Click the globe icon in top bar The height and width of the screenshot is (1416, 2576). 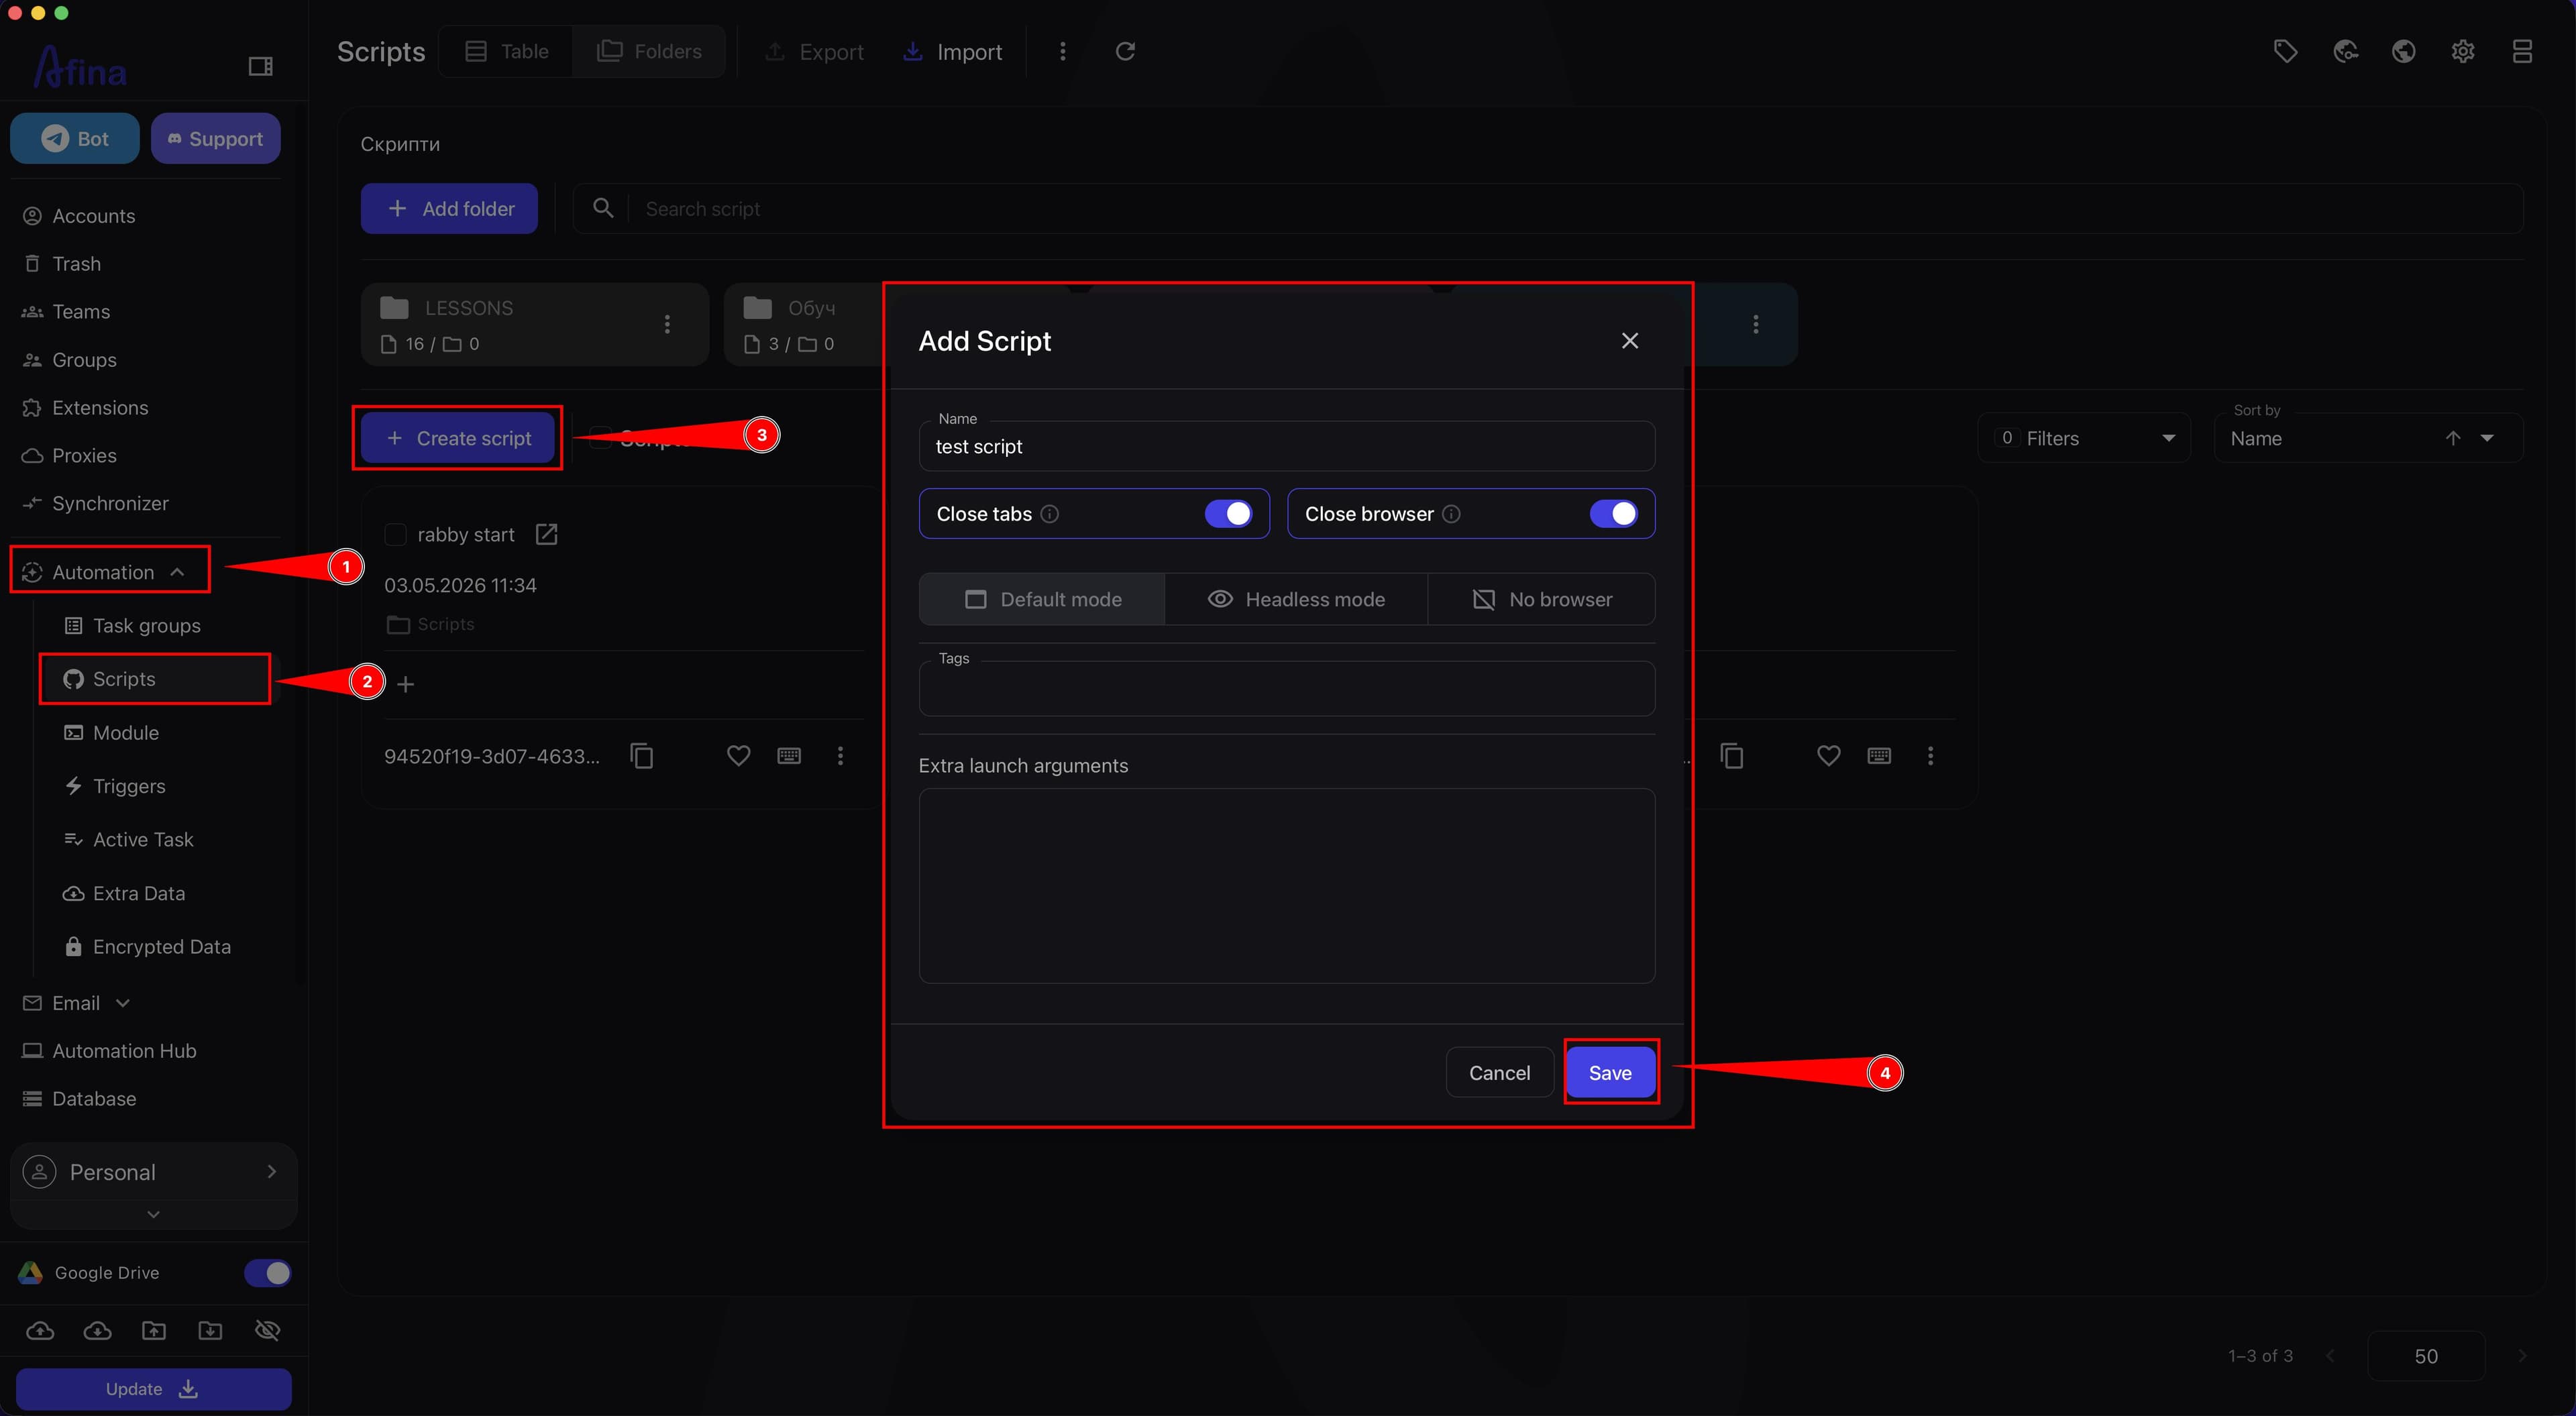pos(2404,51)
